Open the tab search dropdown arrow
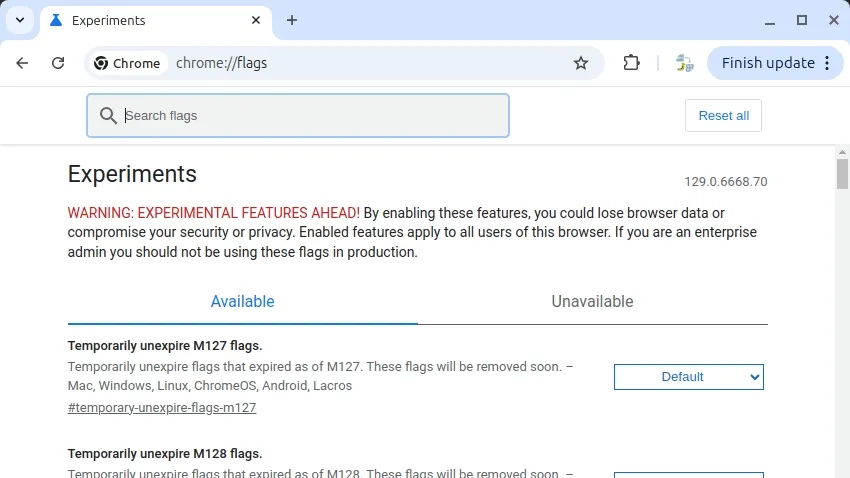Viewport: 850px width, 478px height. click(x=20, y=20)
